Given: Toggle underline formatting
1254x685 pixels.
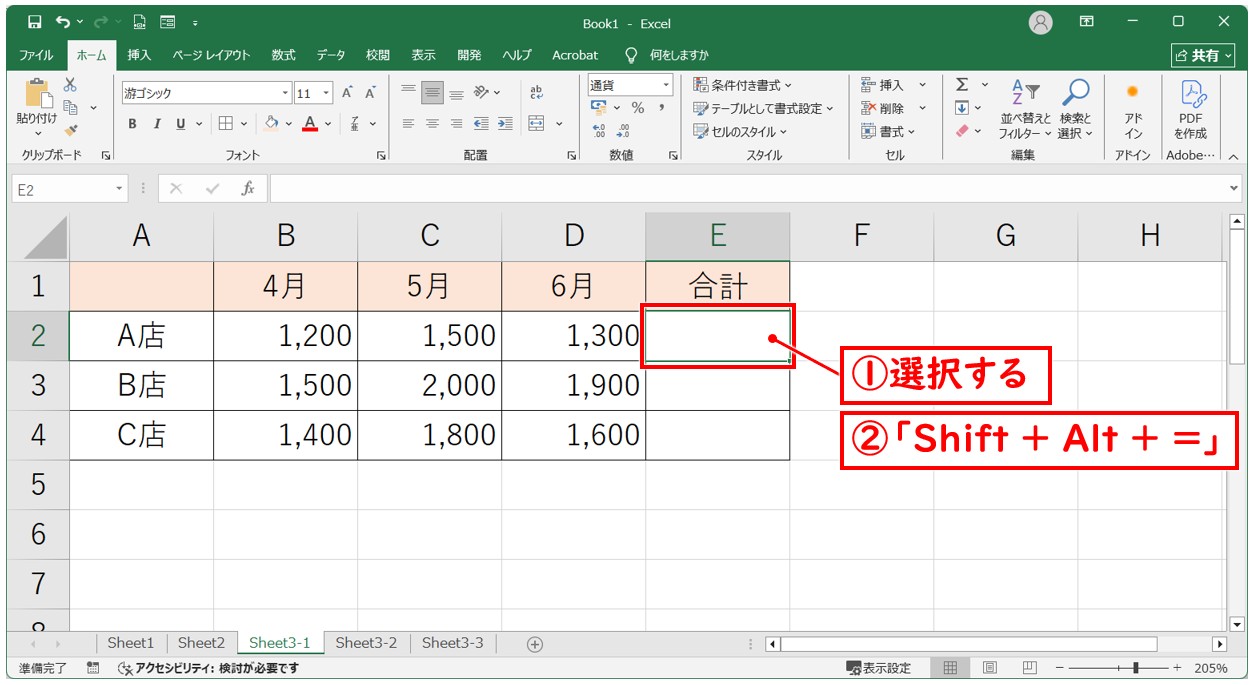Looking at the screenshot, I should click(181, 124).
